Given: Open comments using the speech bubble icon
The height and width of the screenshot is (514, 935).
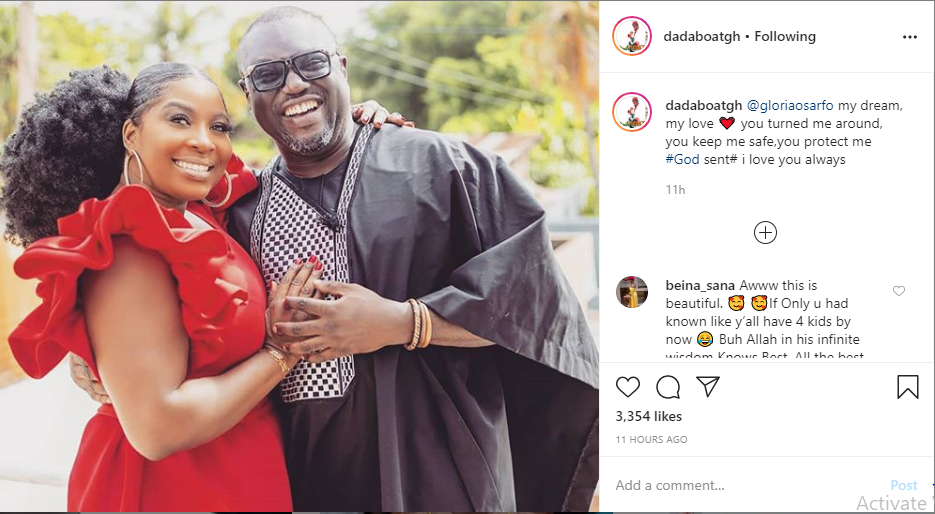Looking at the screenshot, I should (668, 387).
